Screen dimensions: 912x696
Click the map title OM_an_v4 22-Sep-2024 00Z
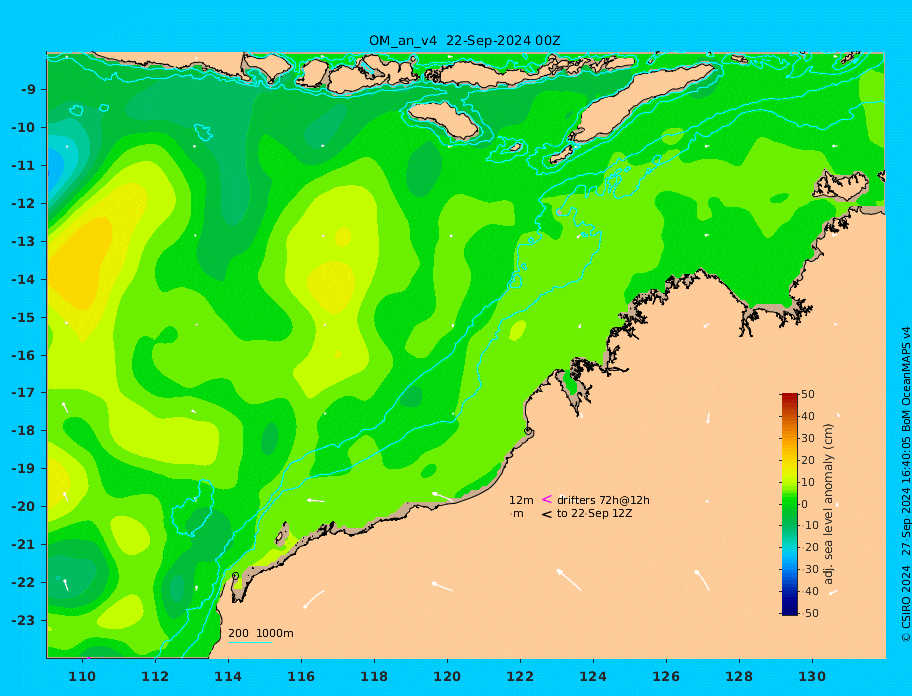click(464, 41)
